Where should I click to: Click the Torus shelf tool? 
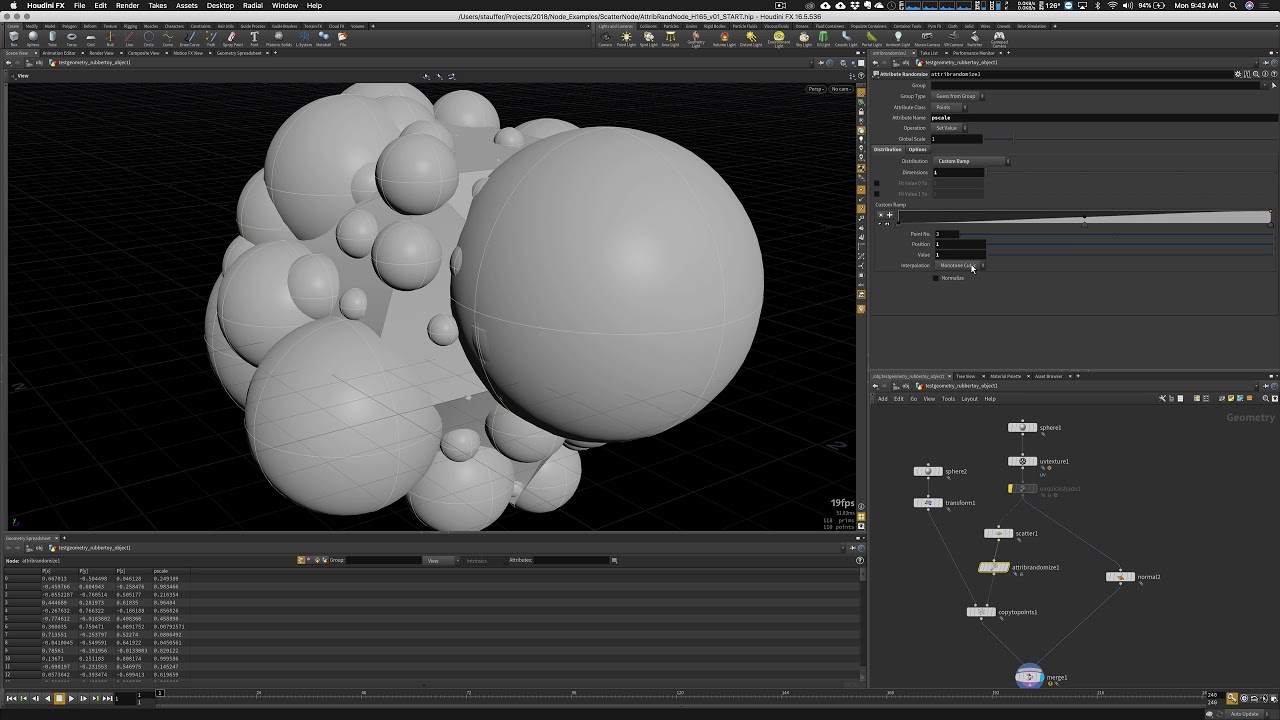[71, 38]
